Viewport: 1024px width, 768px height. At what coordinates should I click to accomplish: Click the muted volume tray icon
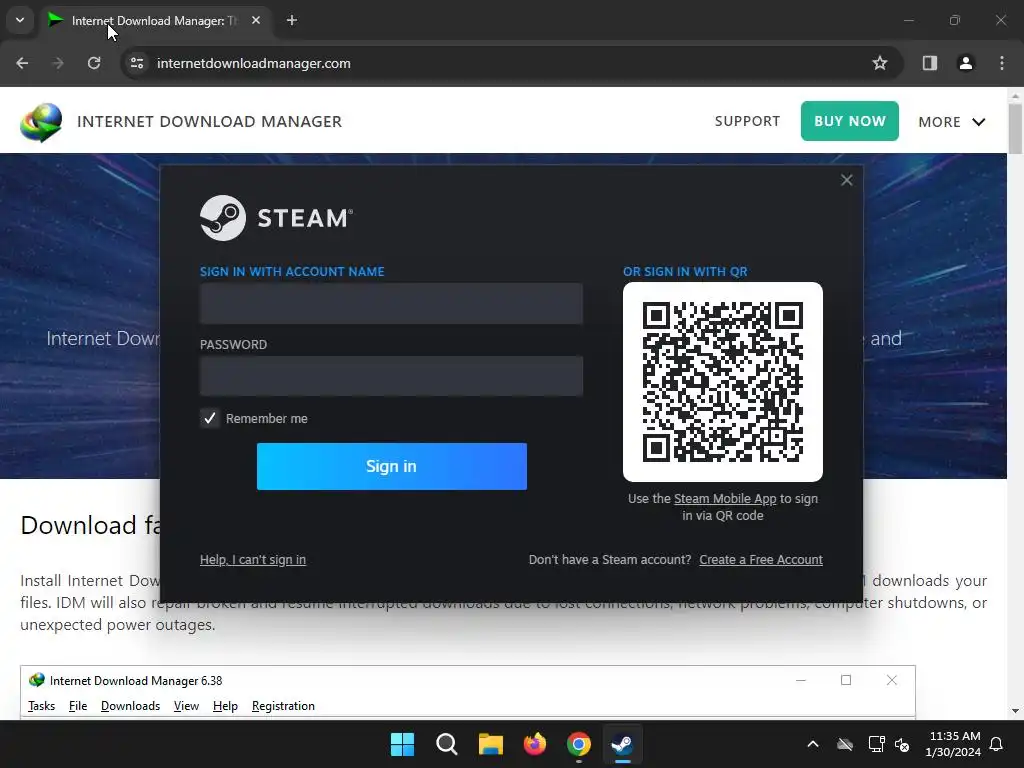pos(902,744)
